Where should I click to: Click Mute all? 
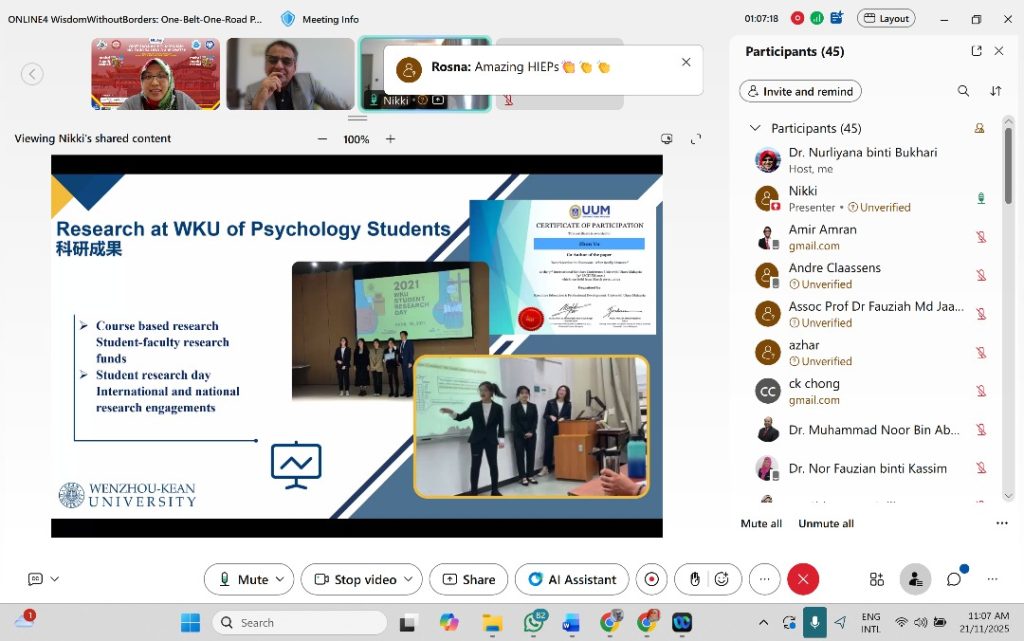pos(761,523)
